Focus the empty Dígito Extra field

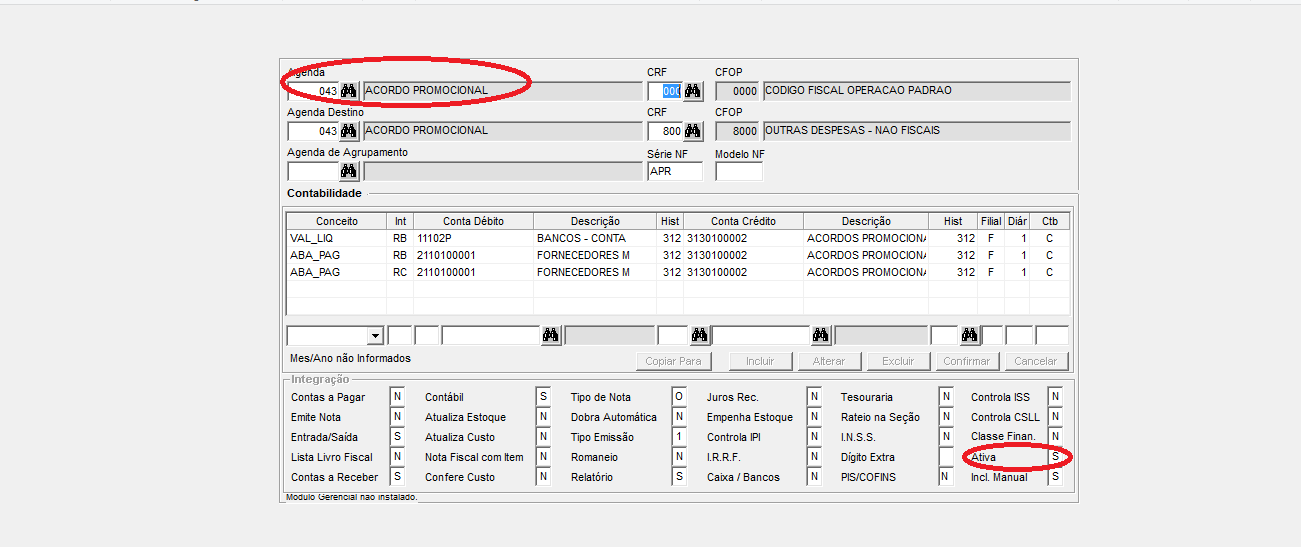point(946,457)
